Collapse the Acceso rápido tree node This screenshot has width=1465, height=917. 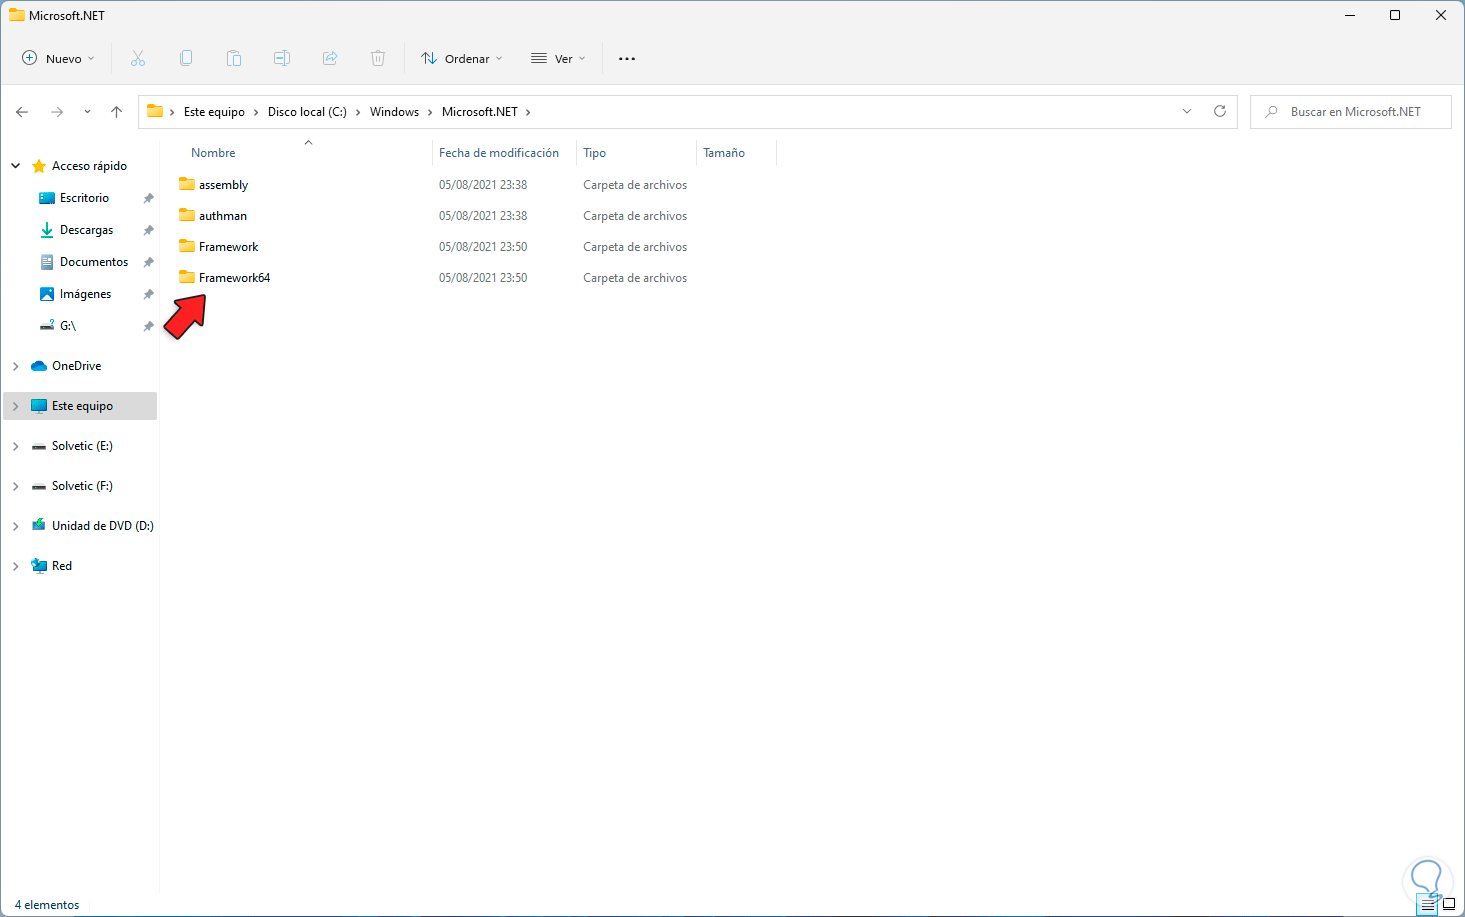tap(16, 166)
